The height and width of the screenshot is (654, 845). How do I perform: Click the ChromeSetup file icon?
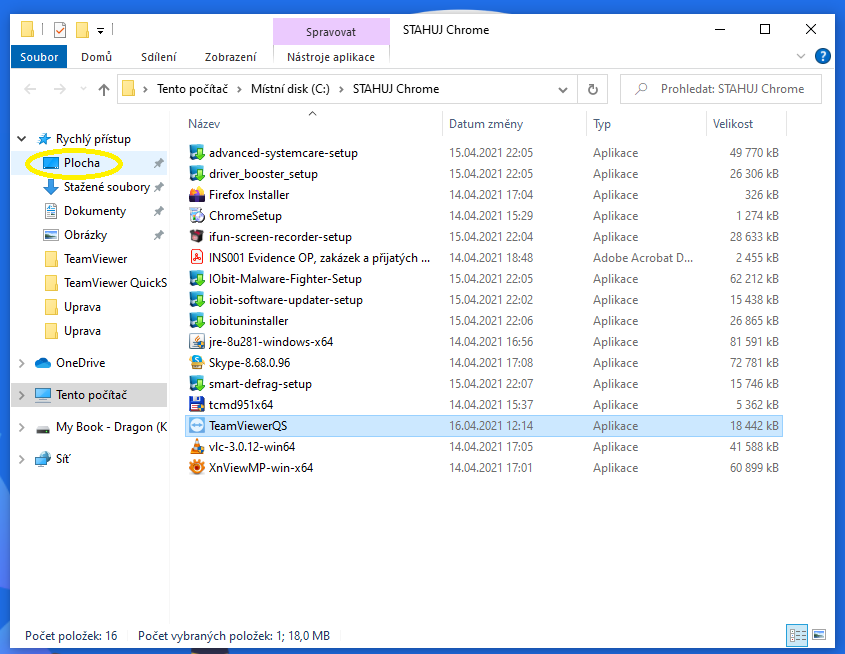tap(197, 215)
